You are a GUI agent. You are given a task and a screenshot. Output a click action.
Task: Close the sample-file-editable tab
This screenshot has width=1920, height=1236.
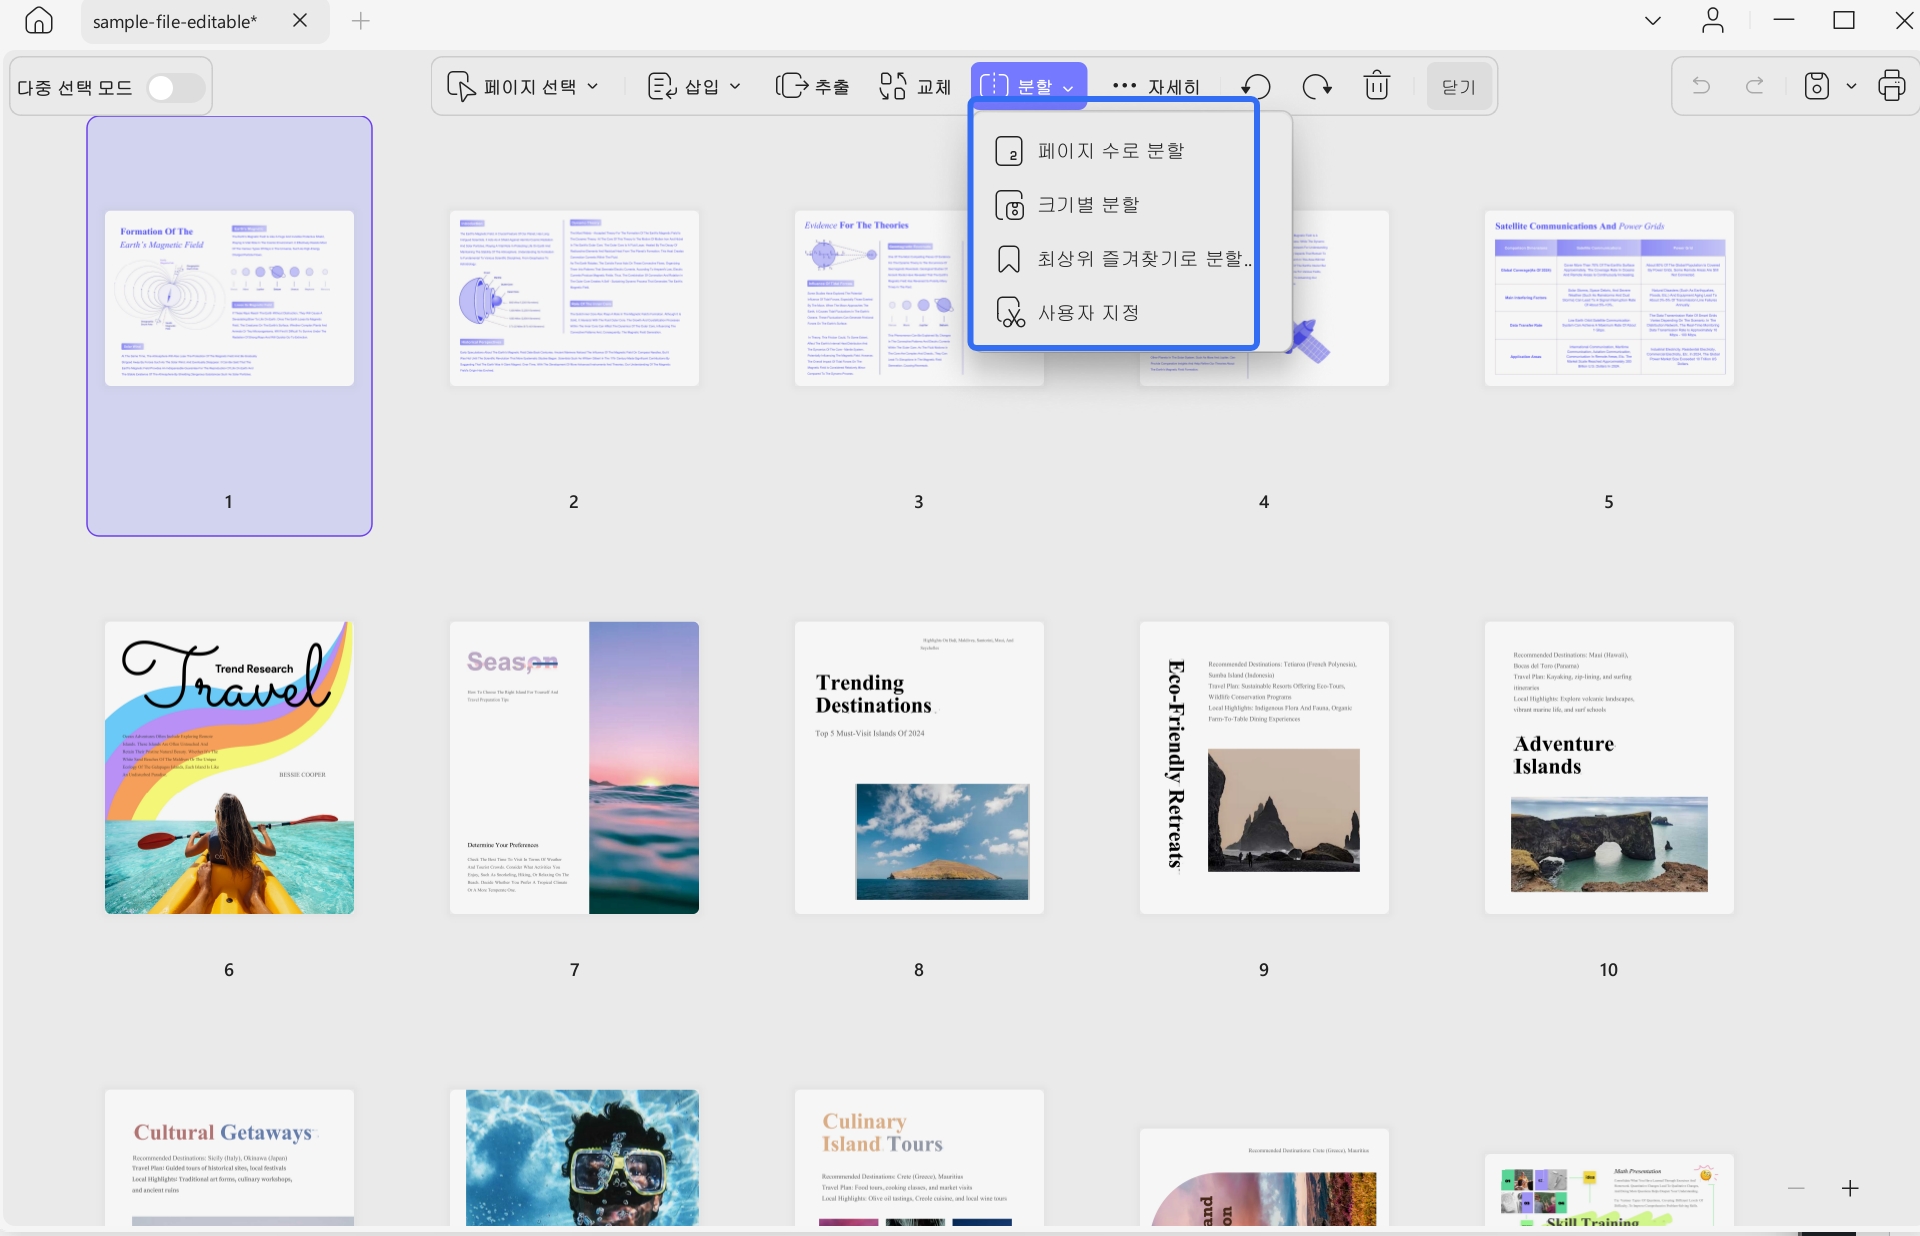pos(300,20)
